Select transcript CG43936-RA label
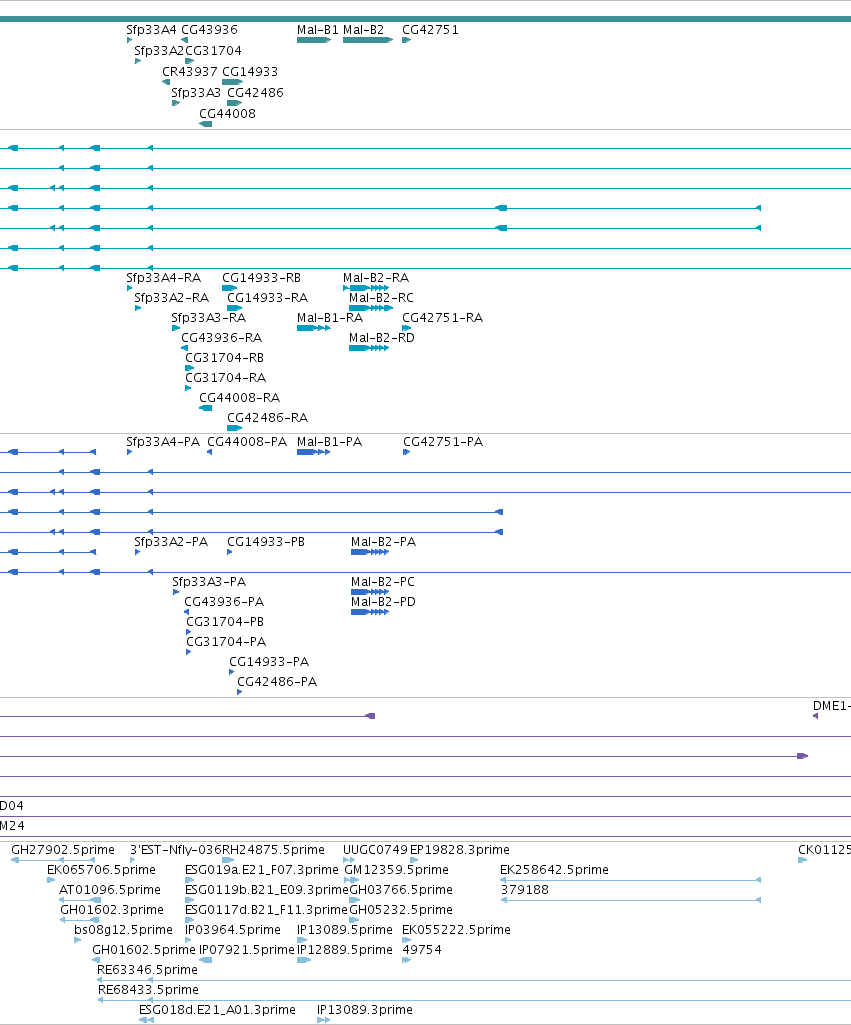The width and height of the screenshot is (851, 1025). click(222, 338)
